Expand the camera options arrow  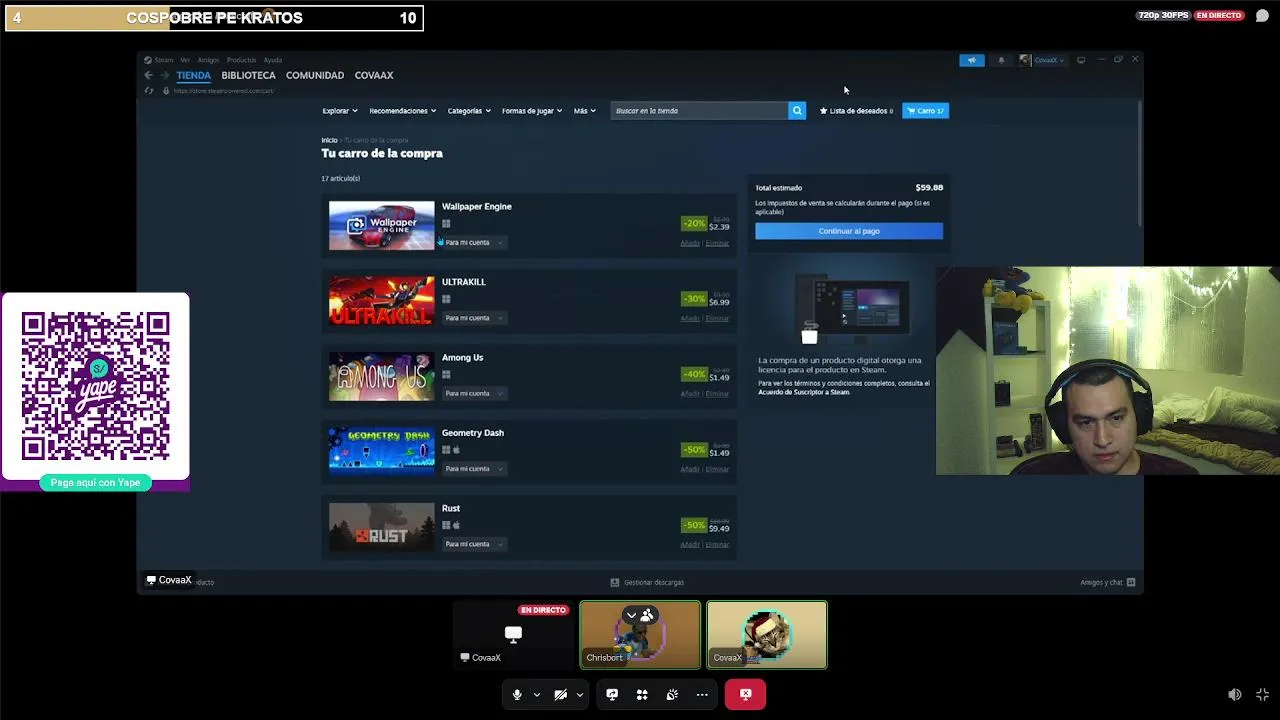(580, 695)
